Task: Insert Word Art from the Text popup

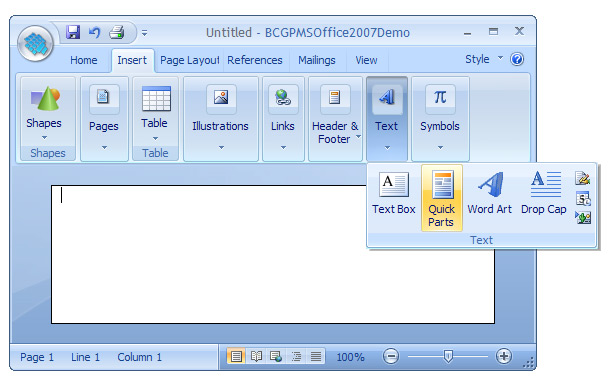Action: tap(489, 193)
